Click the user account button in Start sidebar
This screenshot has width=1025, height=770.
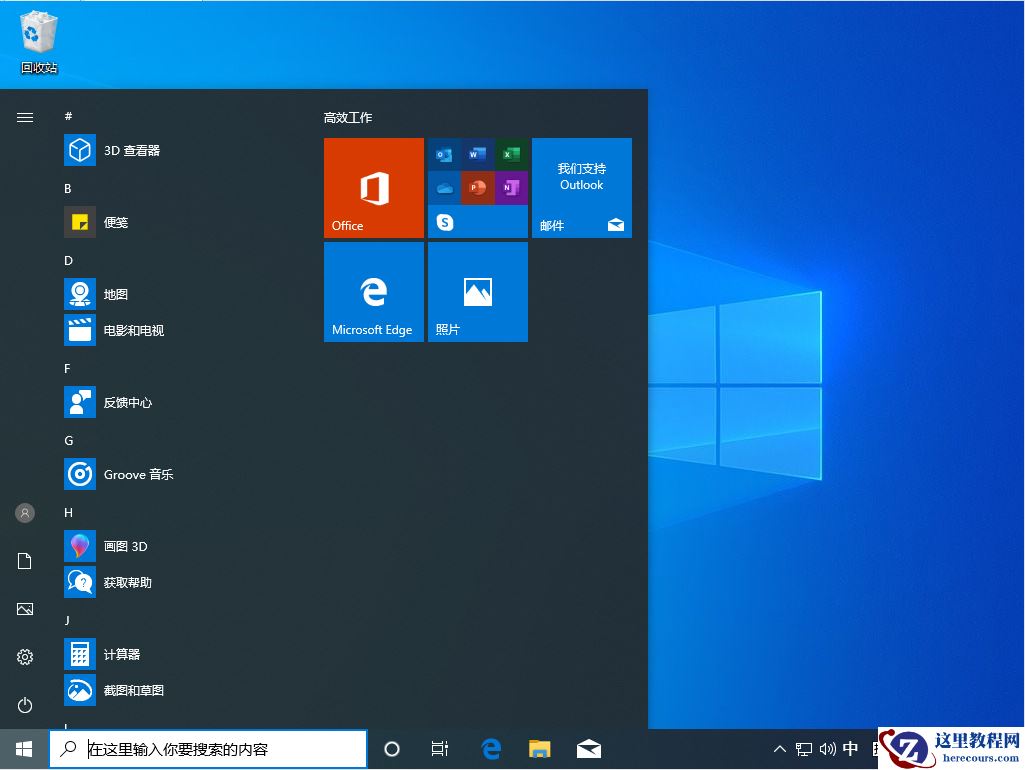25,513
